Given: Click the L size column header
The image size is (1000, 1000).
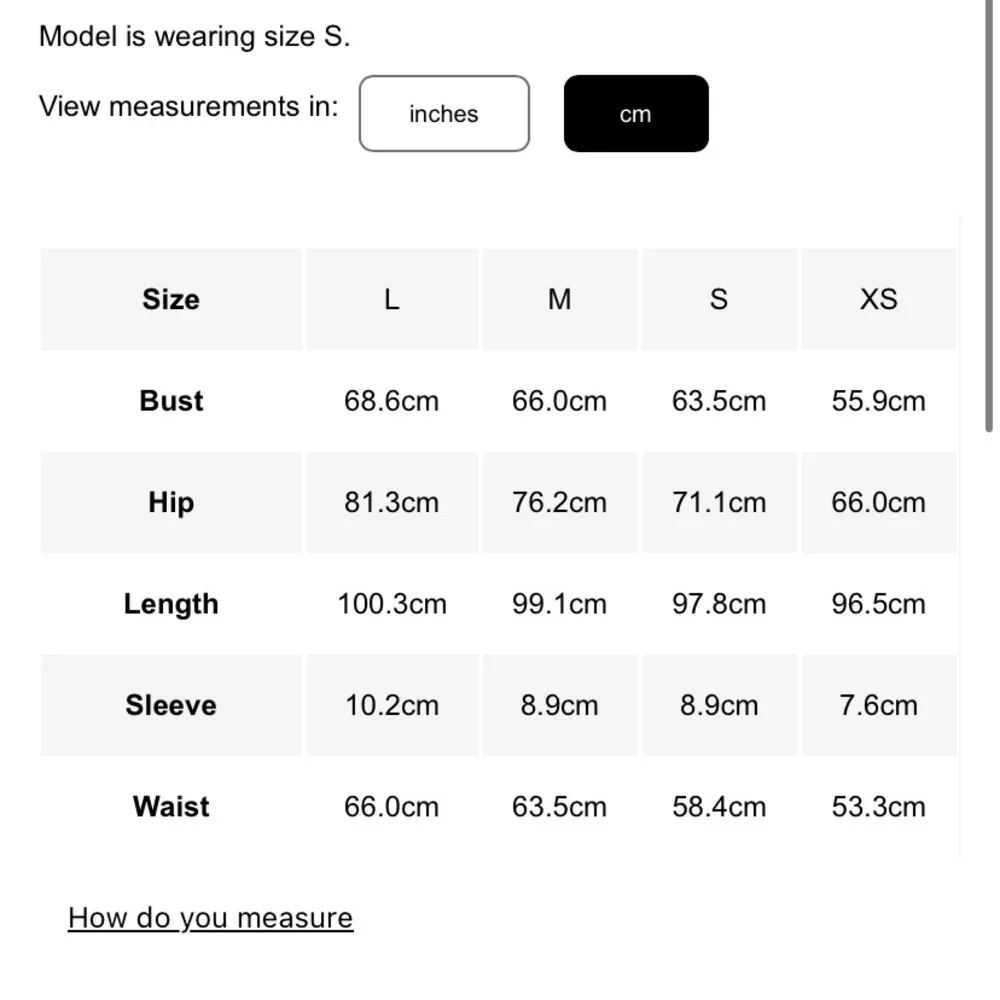Looking at the screenshot, I should point(392,299).
